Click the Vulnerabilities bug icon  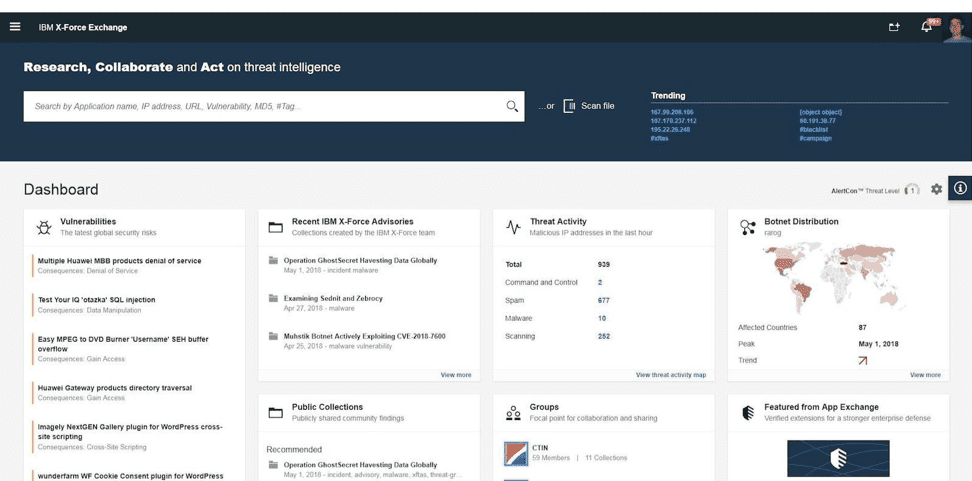[x=44, y=227]
